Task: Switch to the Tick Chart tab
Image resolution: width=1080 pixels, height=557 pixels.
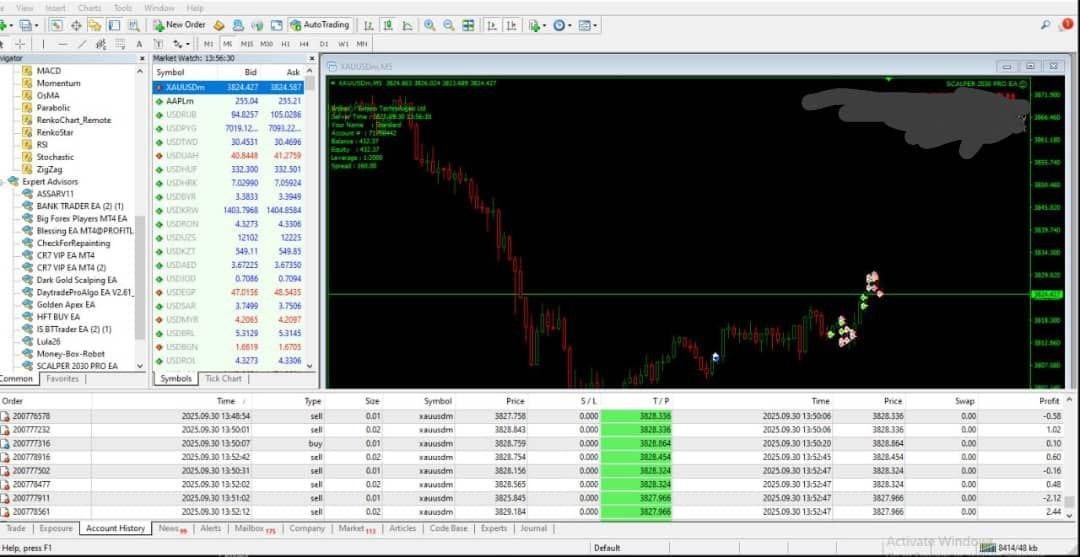Action: (223, 379)
